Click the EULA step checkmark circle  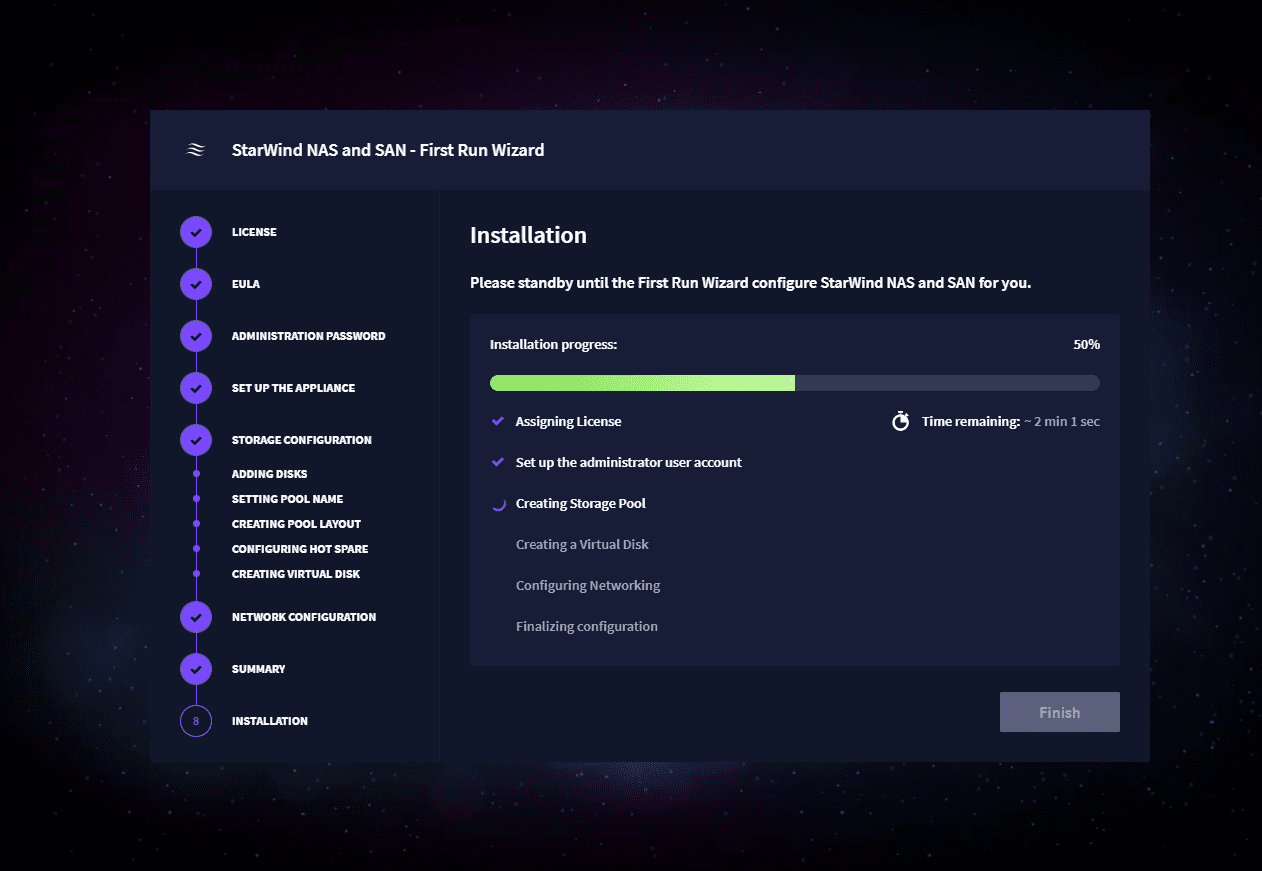click(x=196, y=284)
